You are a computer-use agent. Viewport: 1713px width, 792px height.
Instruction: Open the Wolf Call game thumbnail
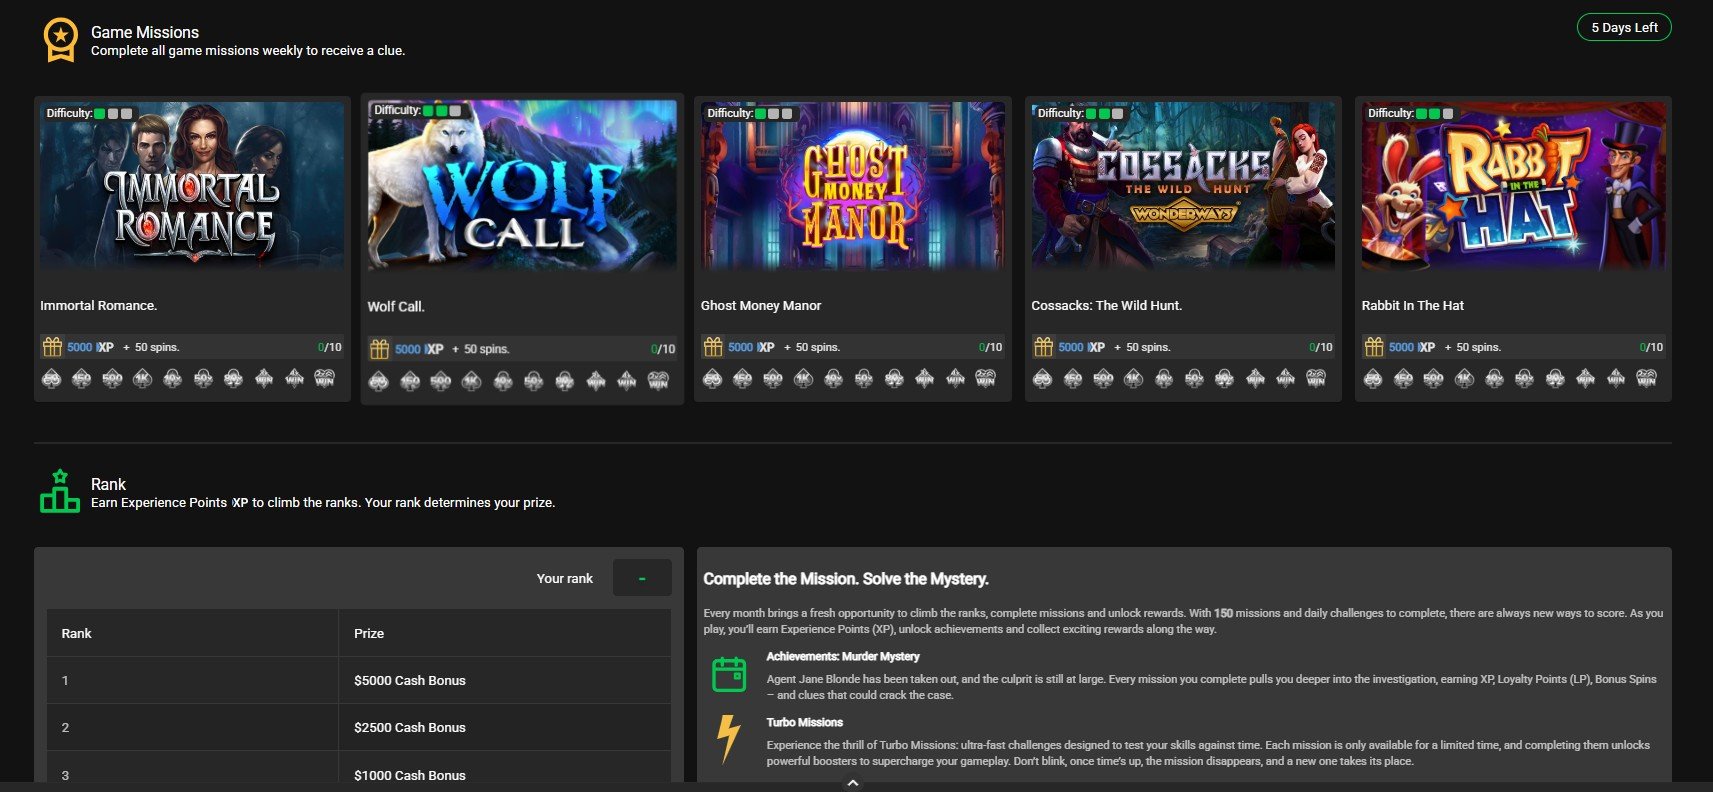coord(522,186)
